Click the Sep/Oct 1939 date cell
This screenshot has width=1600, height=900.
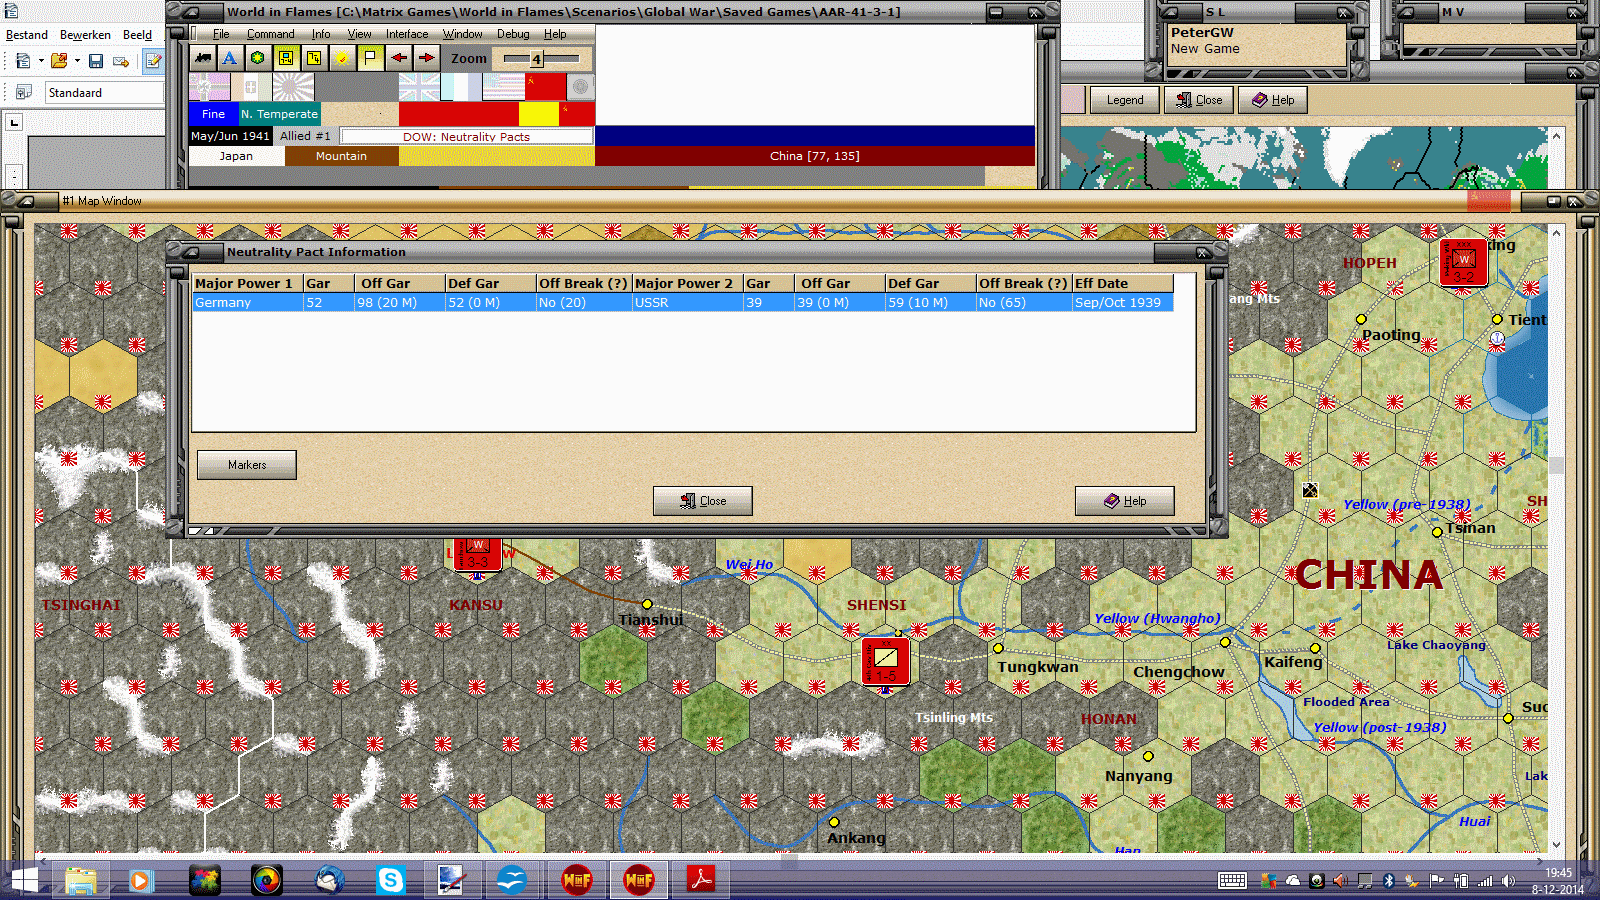[1122, 302]
